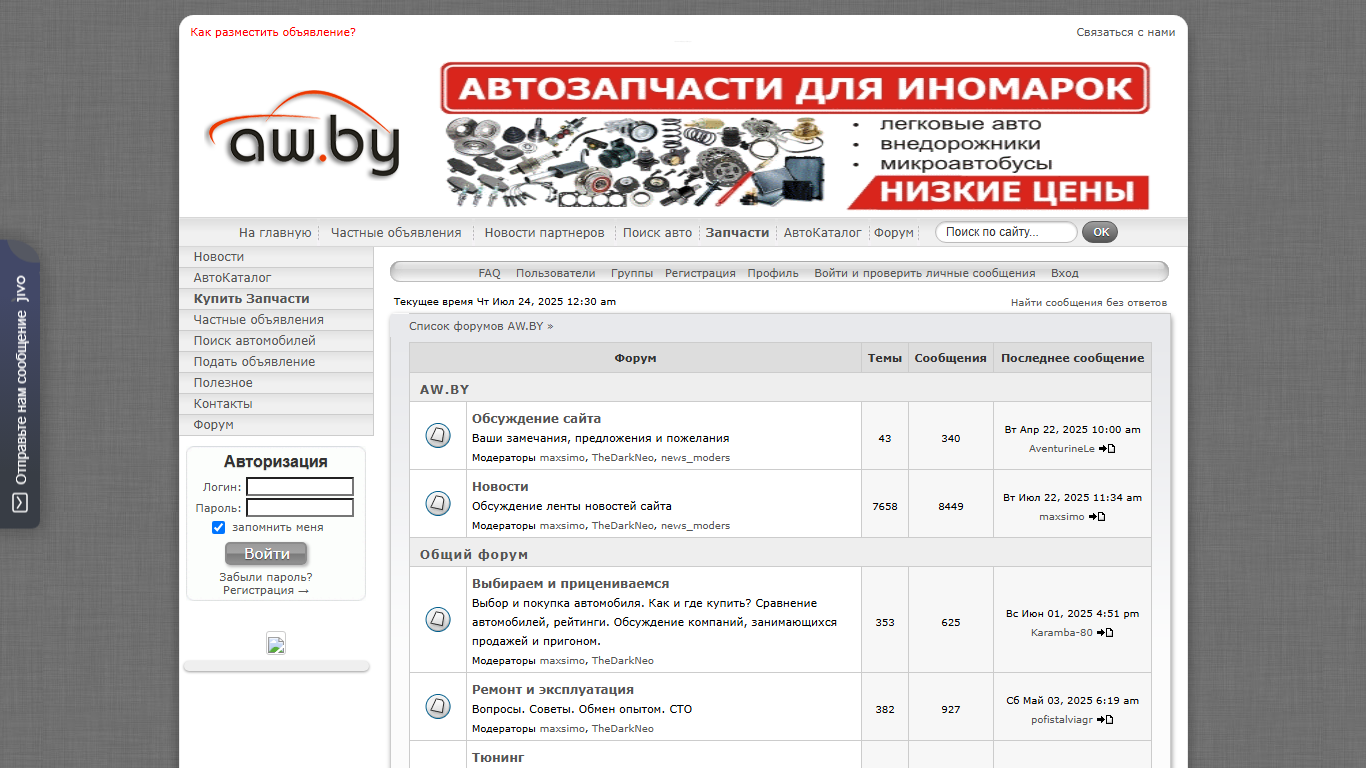The width and height of the screenshot is (1366, 768).
Task: Select Частные объявления in left sidebar
Action: click(x=276, y=320)
